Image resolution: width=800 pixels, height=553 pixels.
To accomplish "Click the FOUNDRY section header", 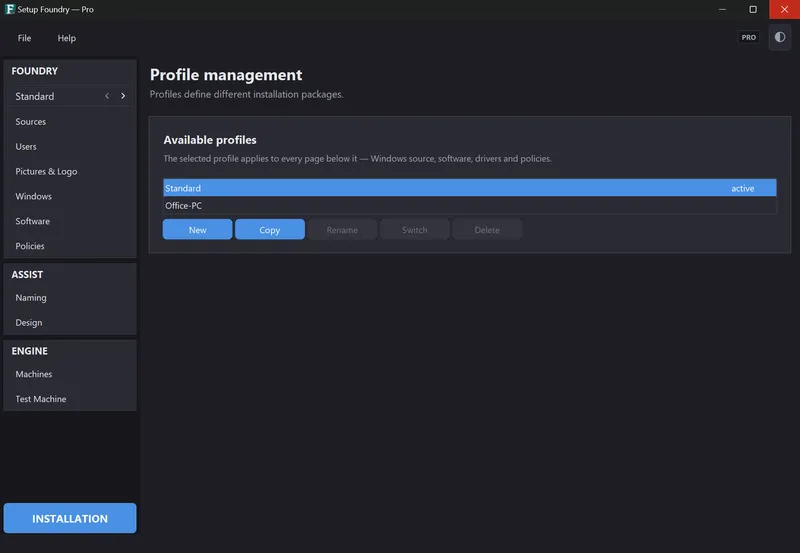I will pyautogui.click(x=35, y=71).
